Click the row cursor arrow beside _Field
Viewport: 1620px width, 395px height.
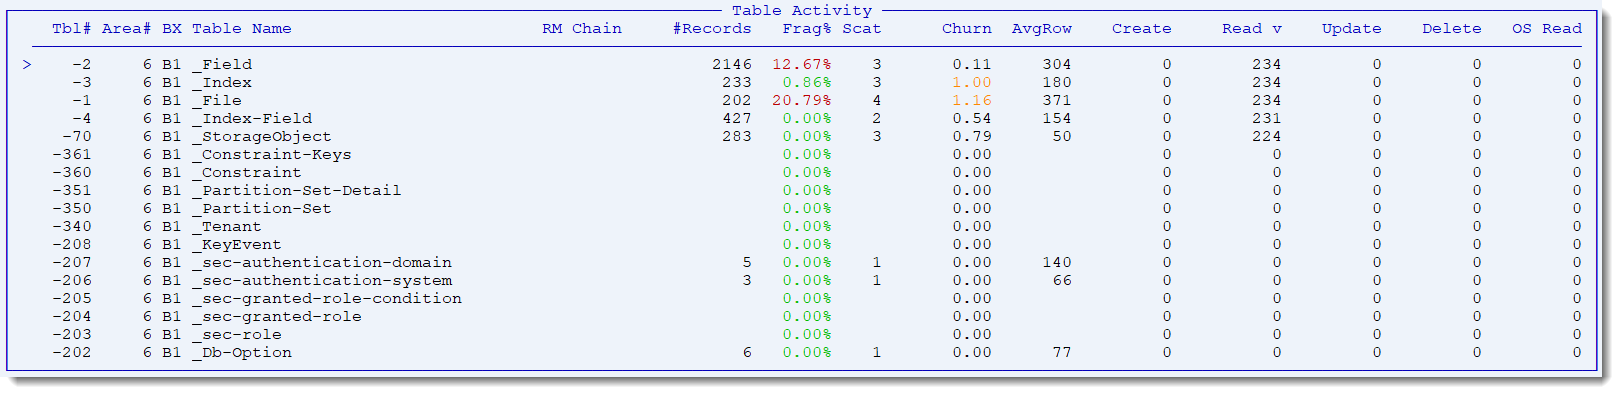point(27,65)
